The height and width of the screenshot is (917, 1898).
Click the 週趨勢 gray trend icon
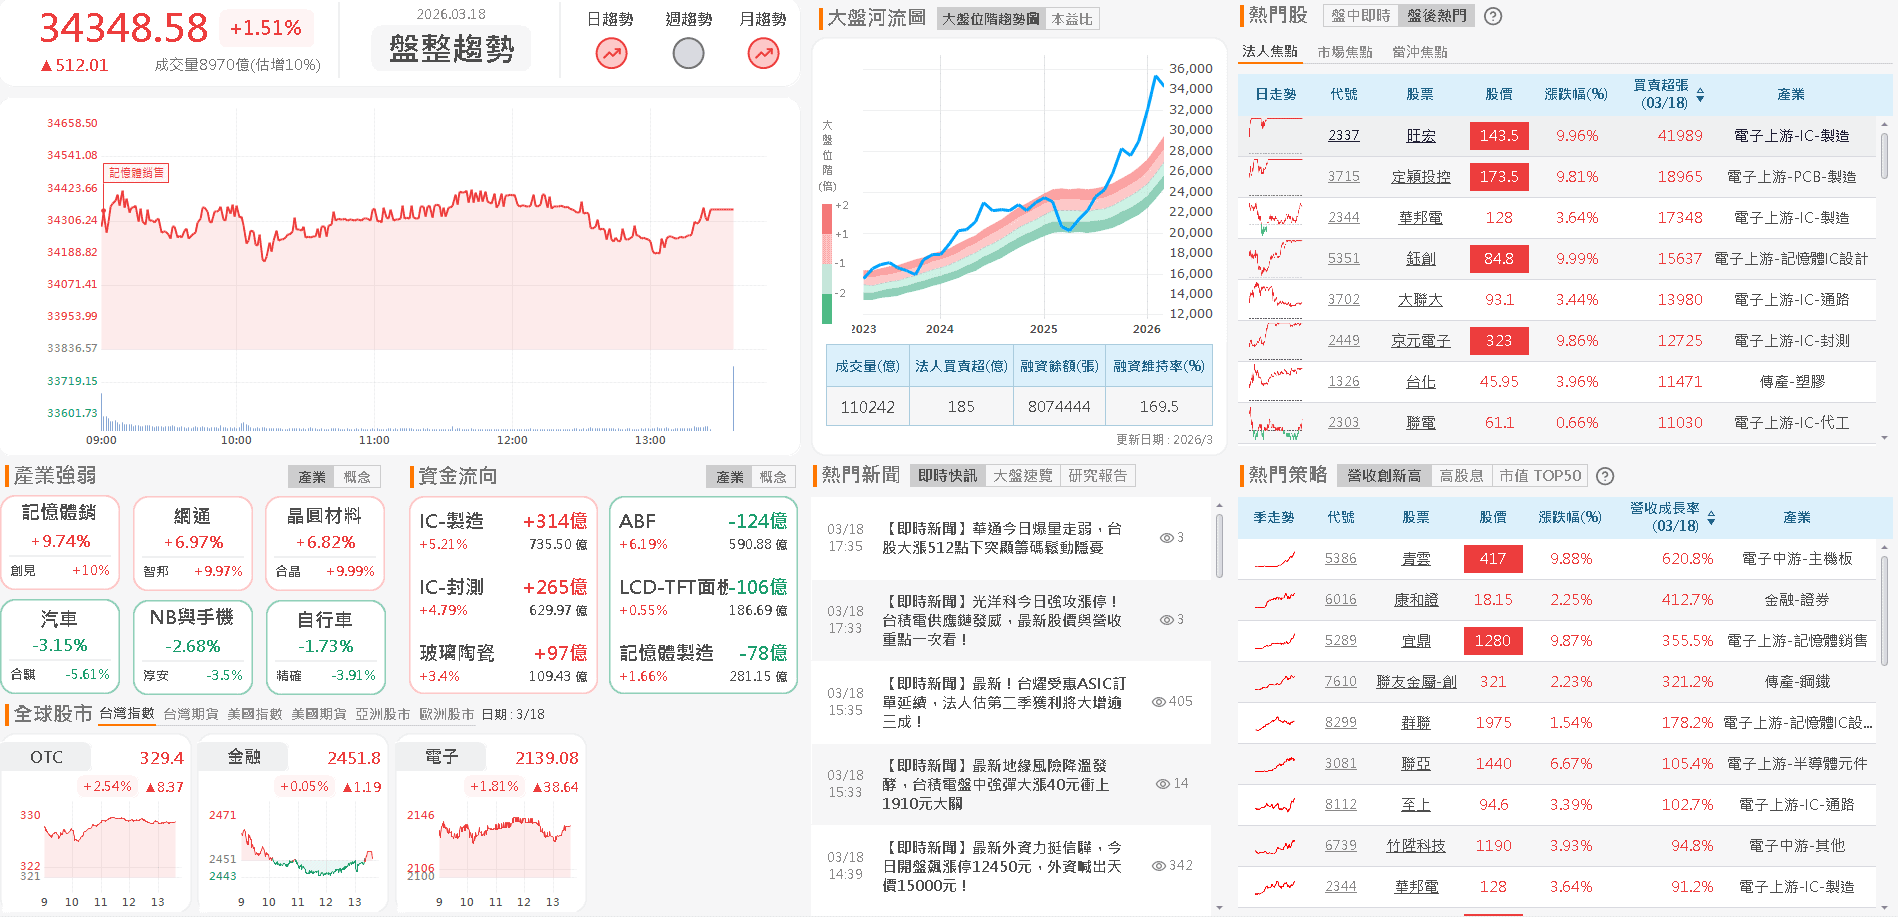(687, 53)
